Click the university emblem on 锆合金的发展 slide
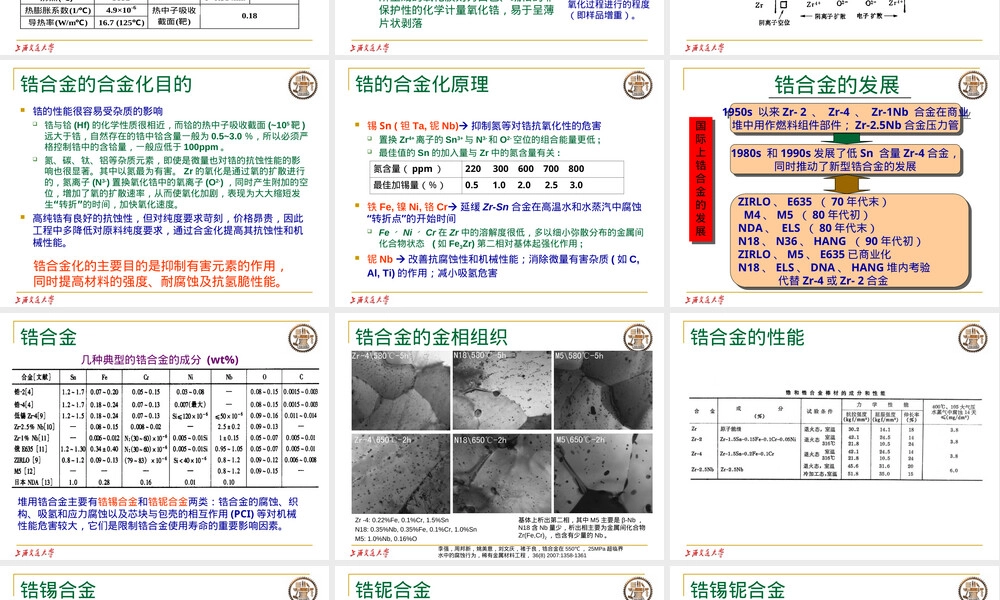Image resolution: width=1000 pixels, height=600 pixels. tap(973, 85)
